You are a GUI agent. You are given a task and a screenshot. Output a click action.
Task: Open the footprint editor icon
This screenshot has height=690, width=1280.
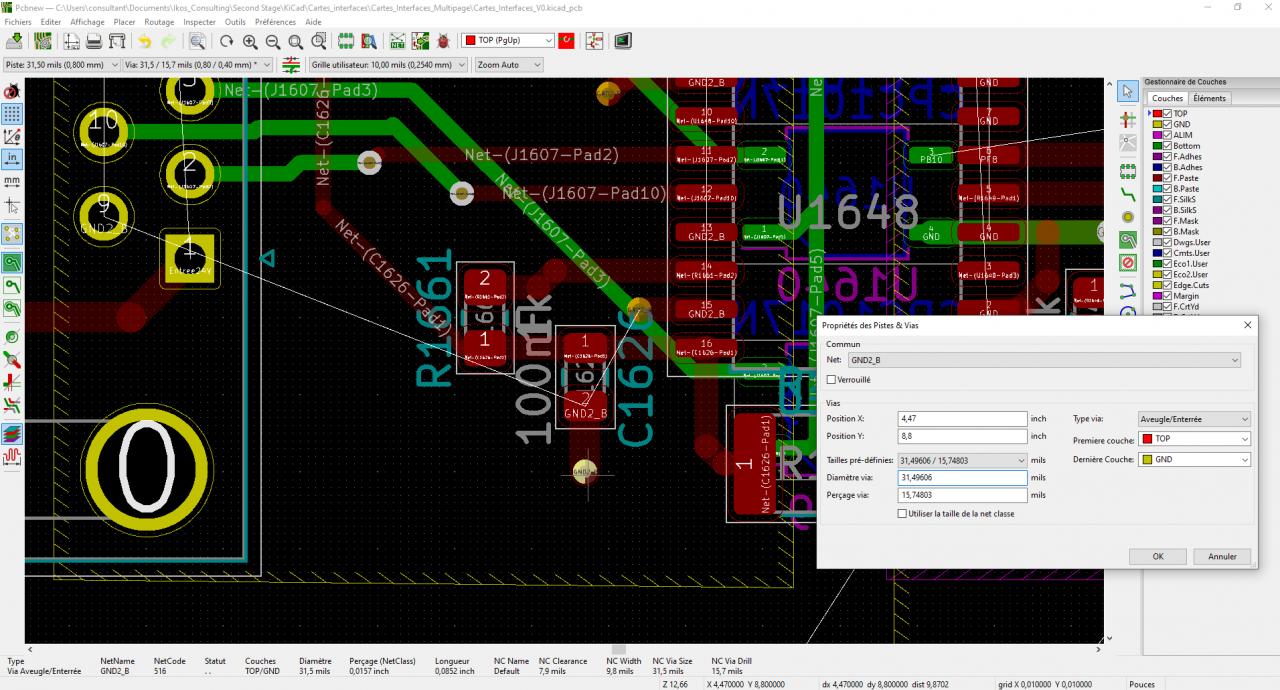tap(346, 41)
